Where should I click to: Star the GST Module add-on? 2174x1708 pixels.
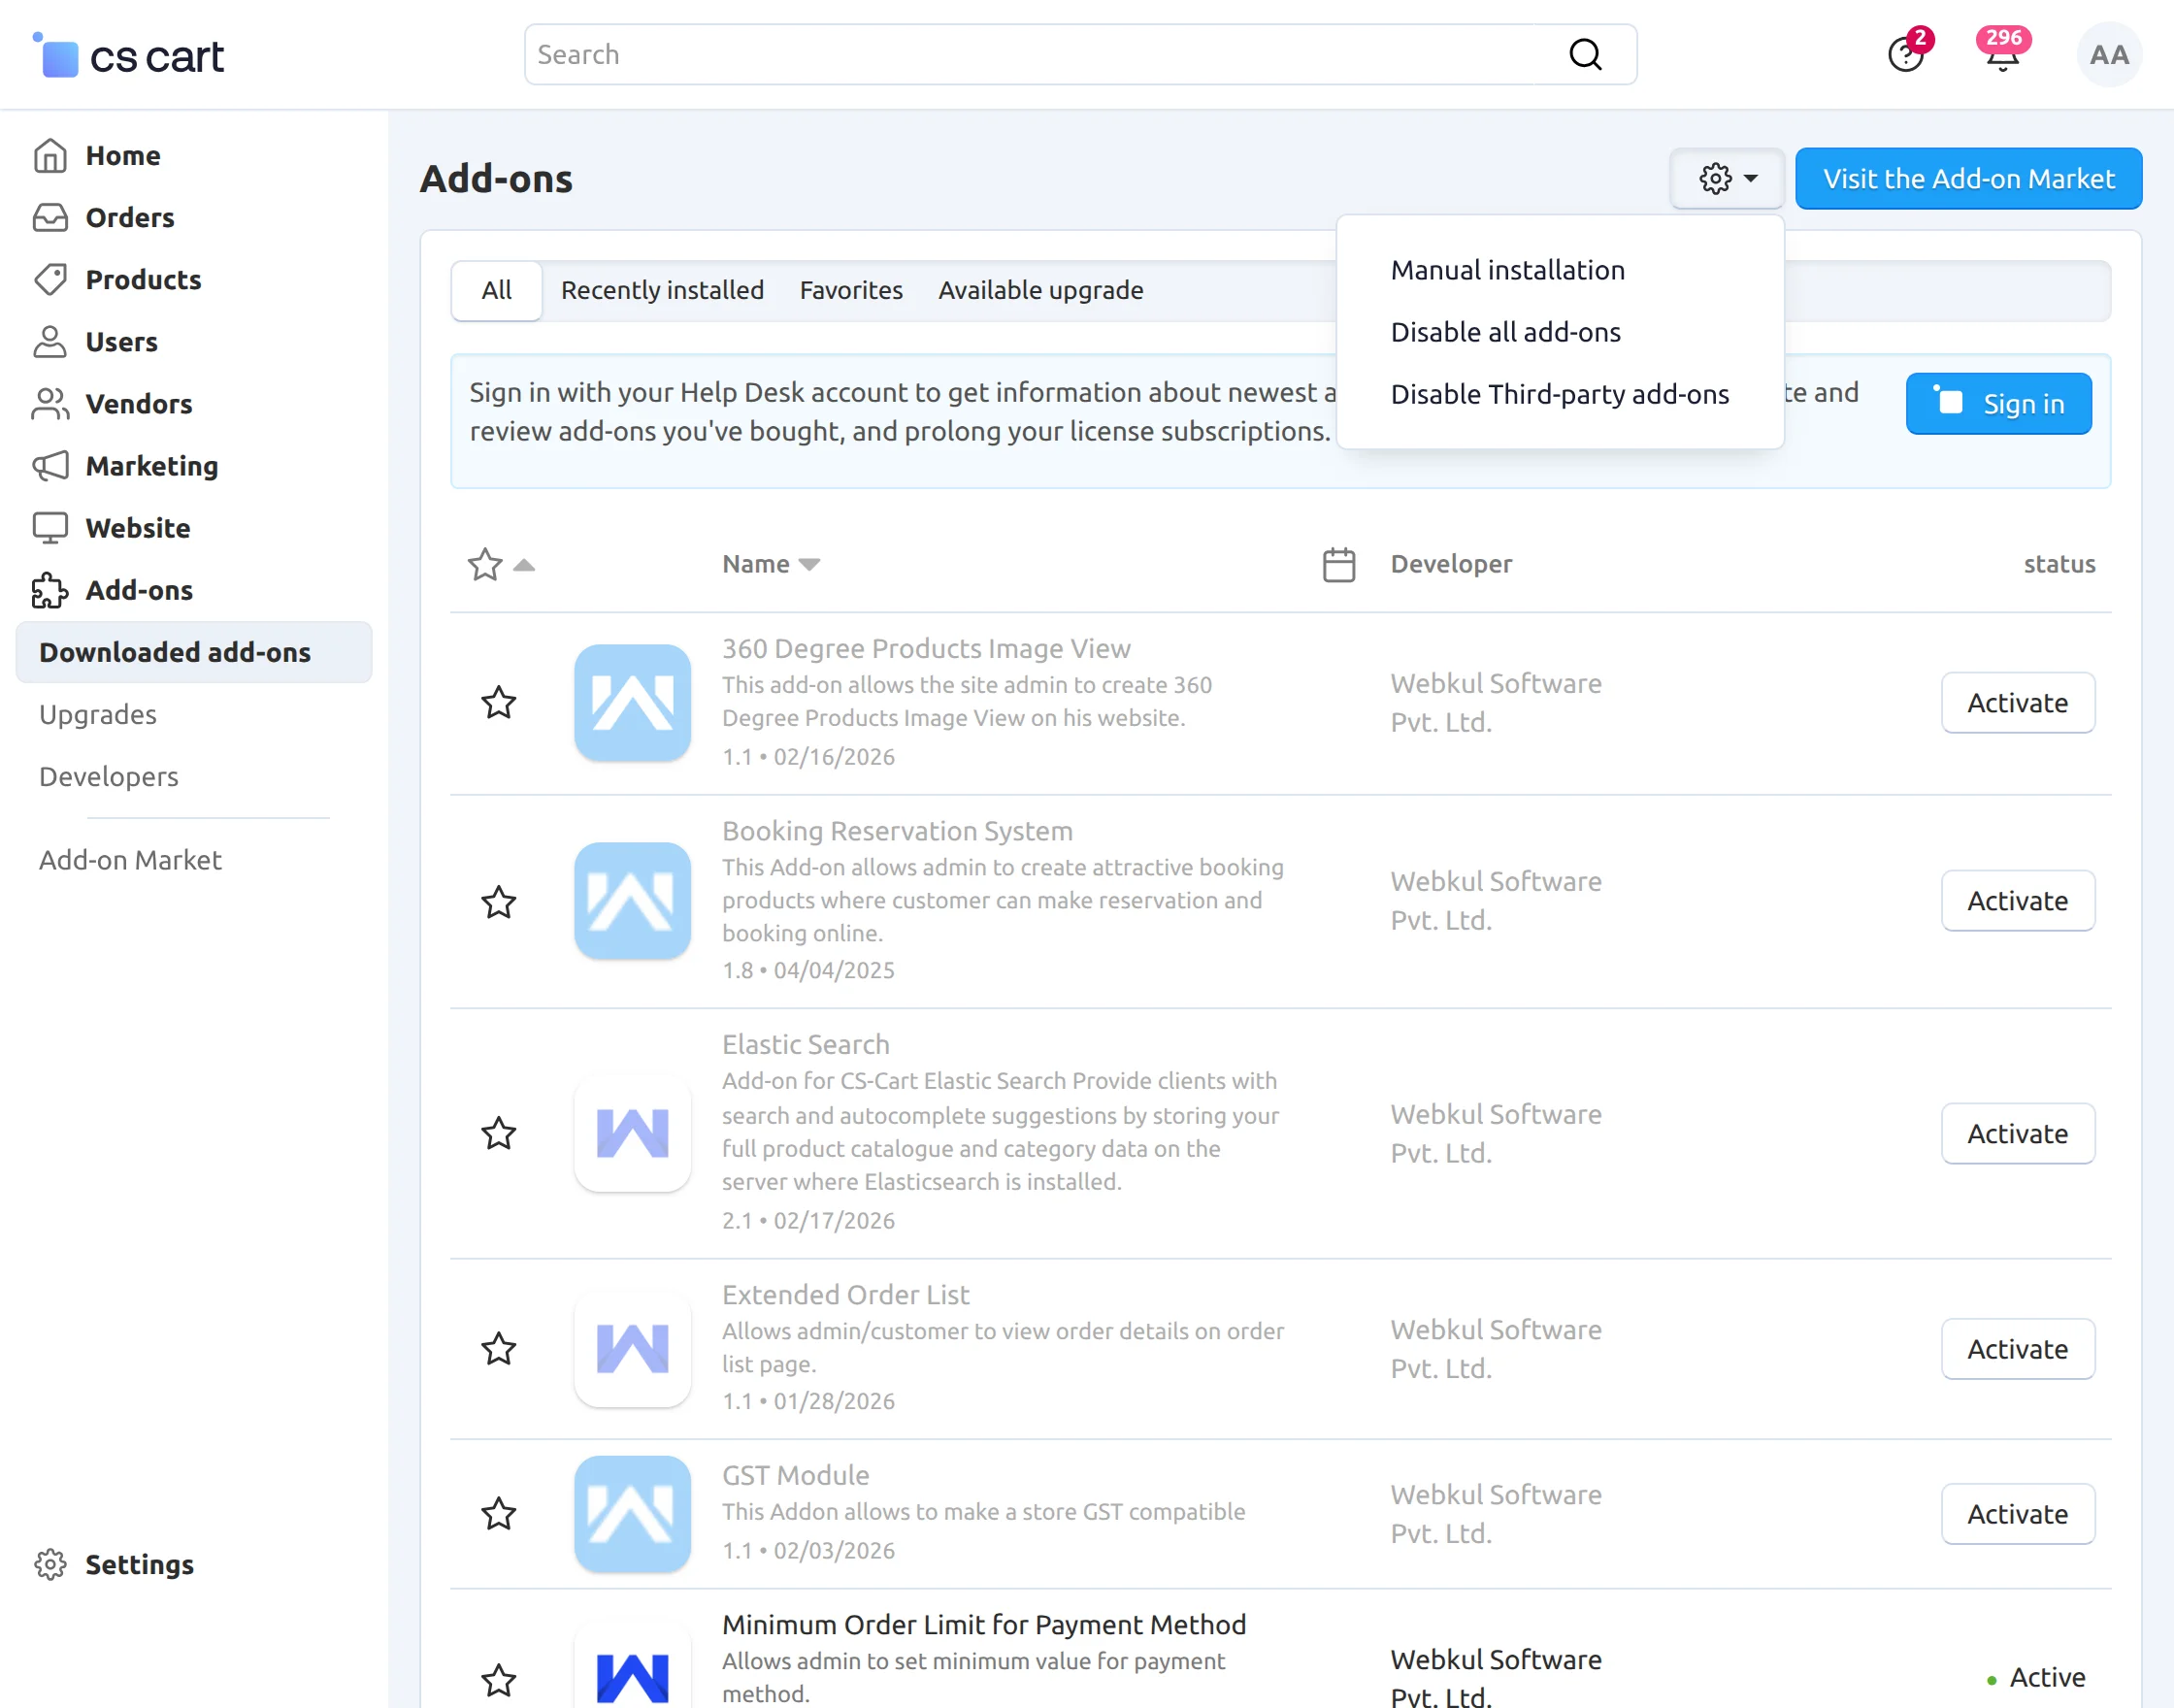coord(498,1514)
